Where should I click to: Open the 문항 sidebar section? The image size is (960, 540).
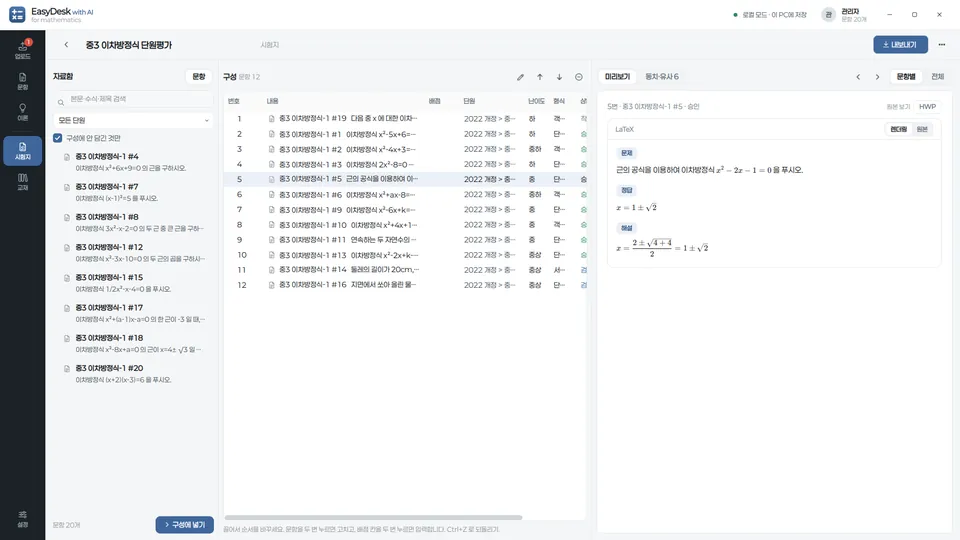(23, 81)
